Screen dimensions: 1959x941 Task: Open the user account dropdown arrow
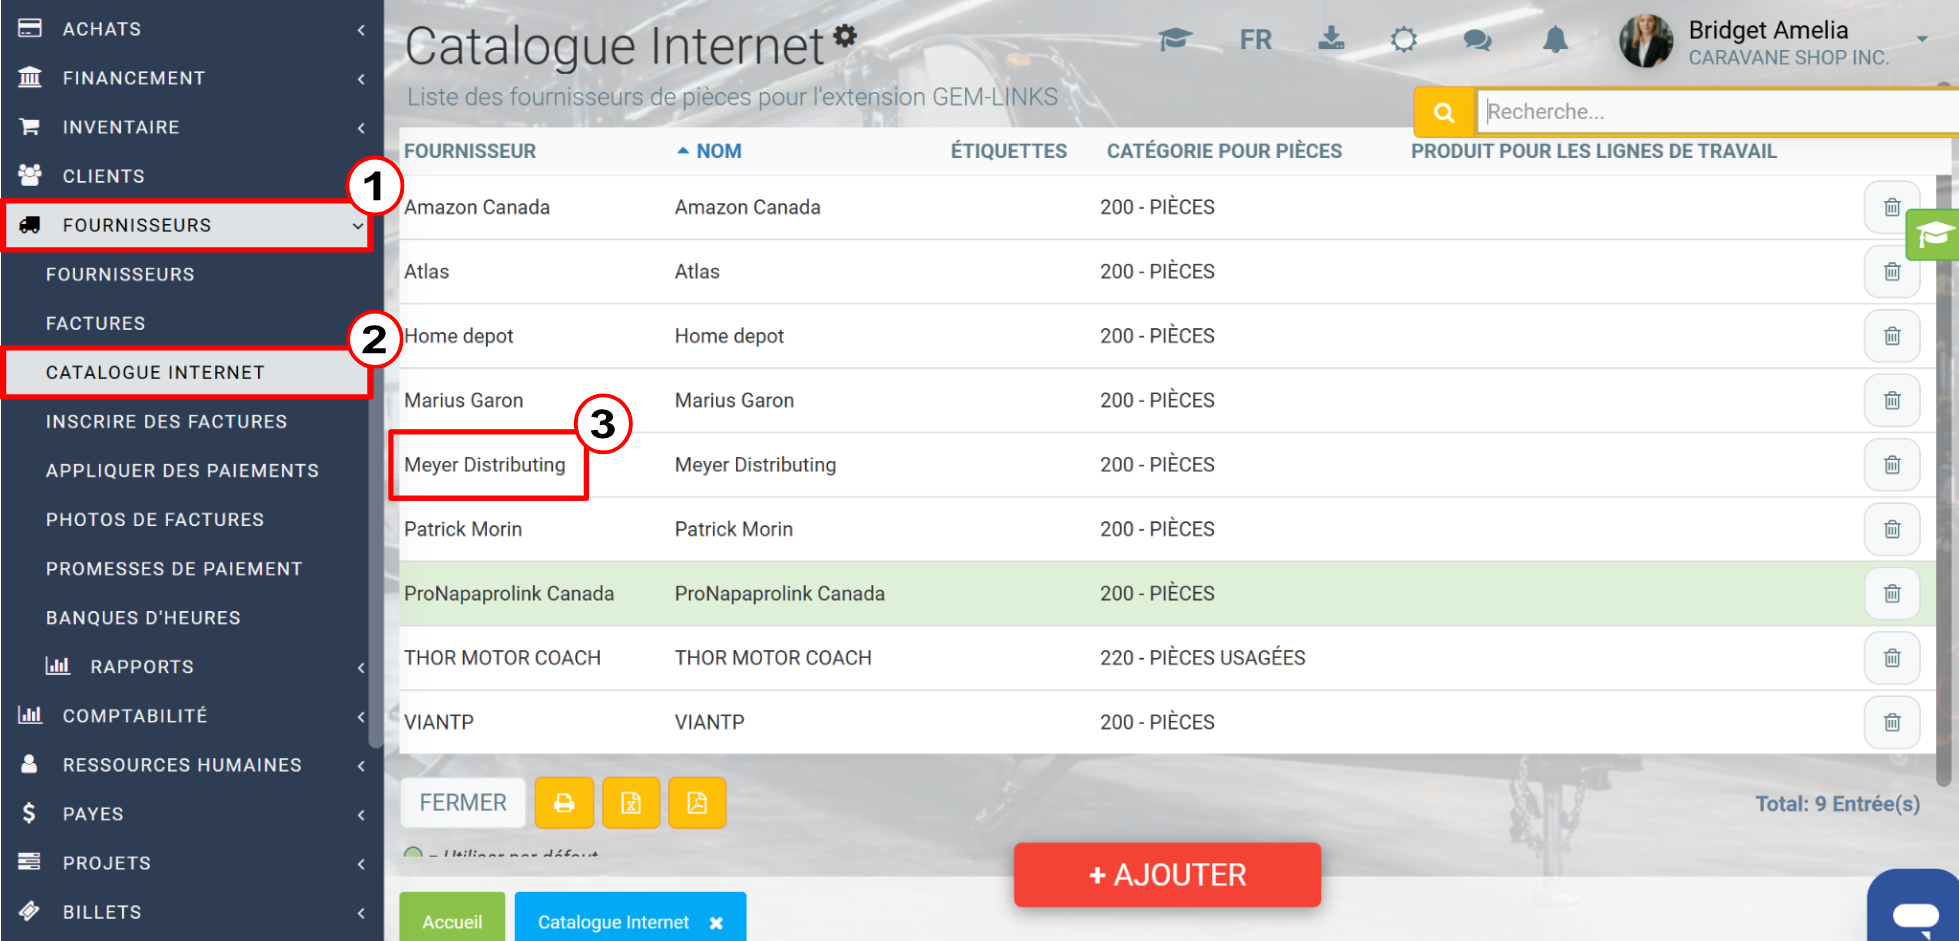click(1922, 40)
